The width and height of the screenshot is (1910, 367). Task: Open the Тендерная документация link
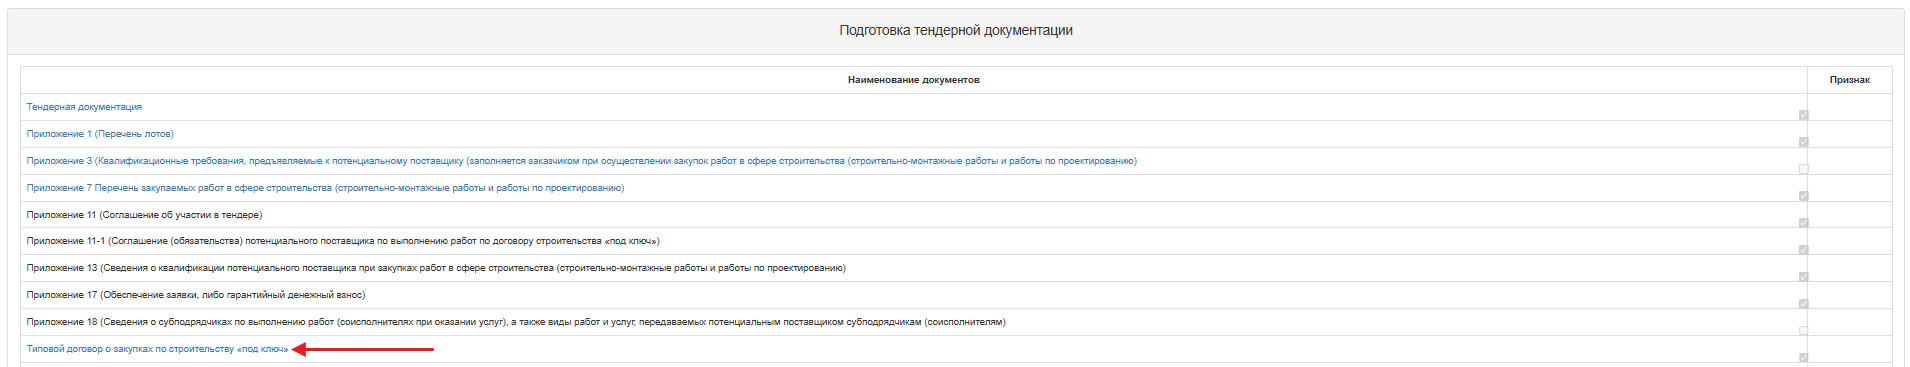point(84,107)
